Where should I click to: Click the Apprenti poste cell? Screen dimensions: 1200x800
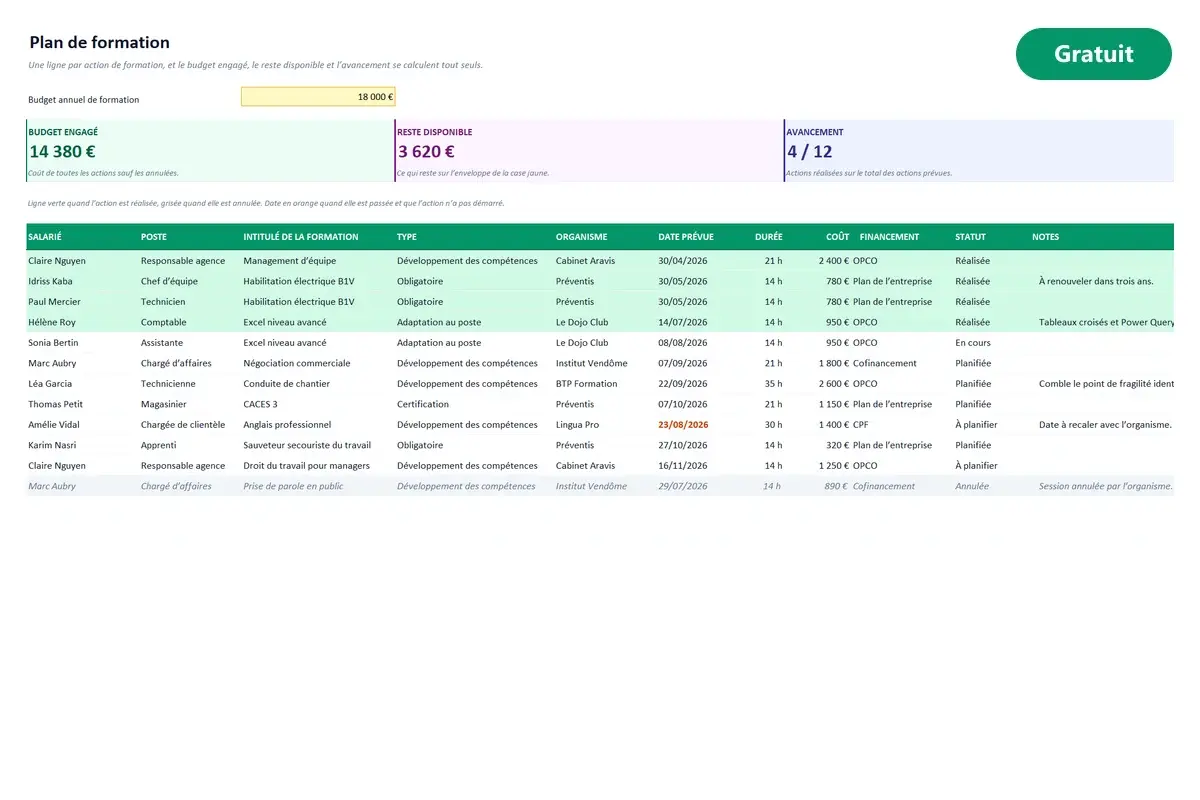(x=159, y=445)
